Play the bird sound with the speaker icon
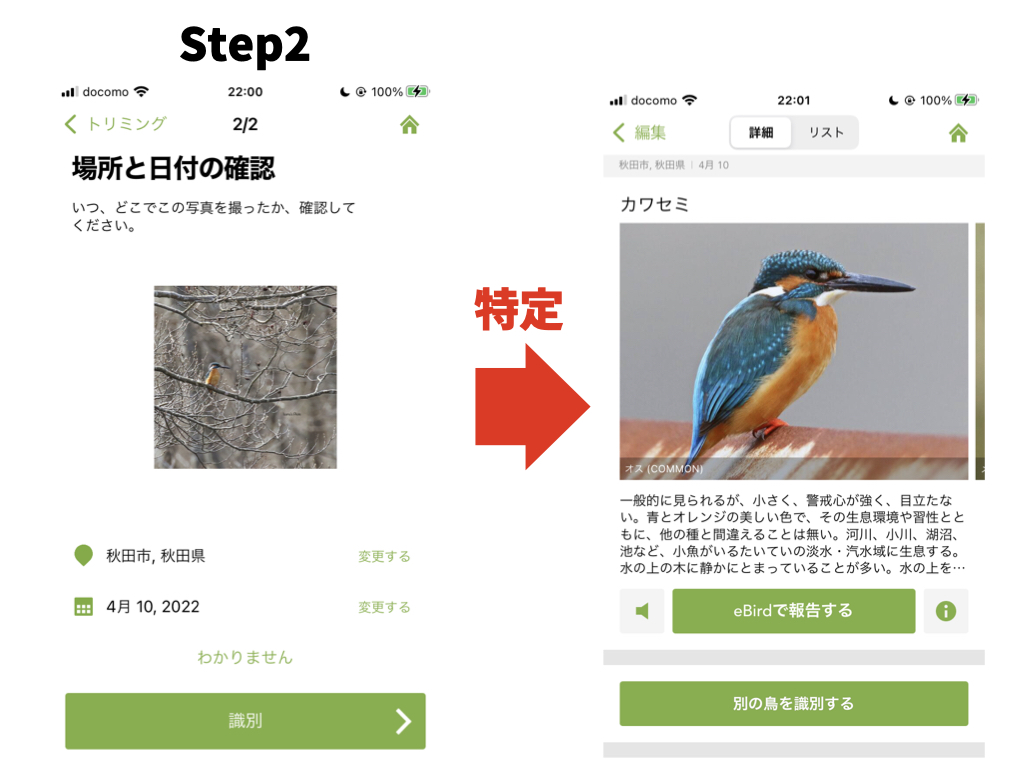The image size is (1024, 768). pyautogui.click(x=642, y=611)
